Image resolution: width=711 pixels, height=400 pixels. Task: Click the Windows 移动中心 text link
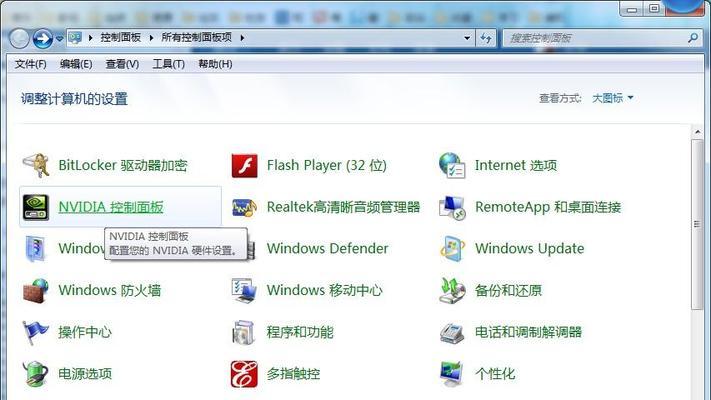(325, 290)
